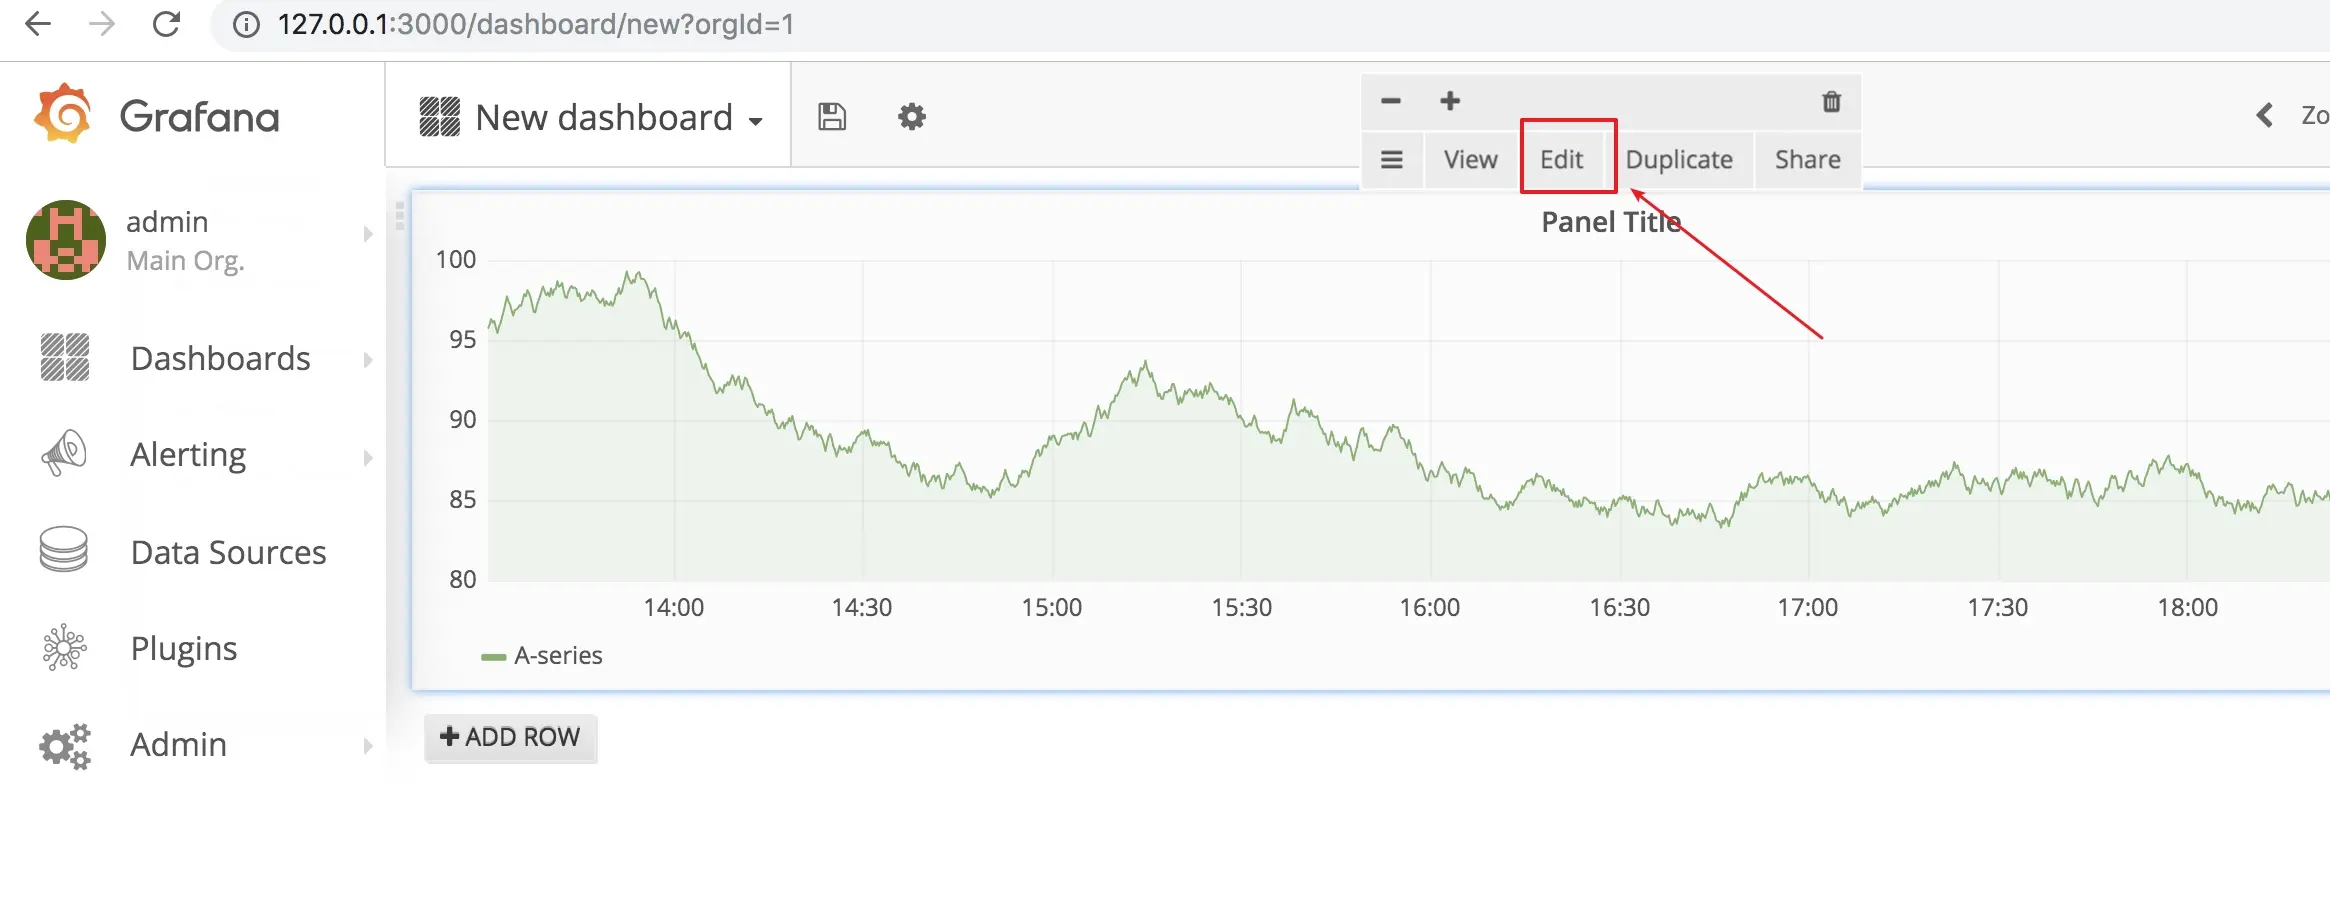Image resolution: width=2330 pixels, height=910 pixels.
Task: Click the A-series legend label
Action: [558, 656]
